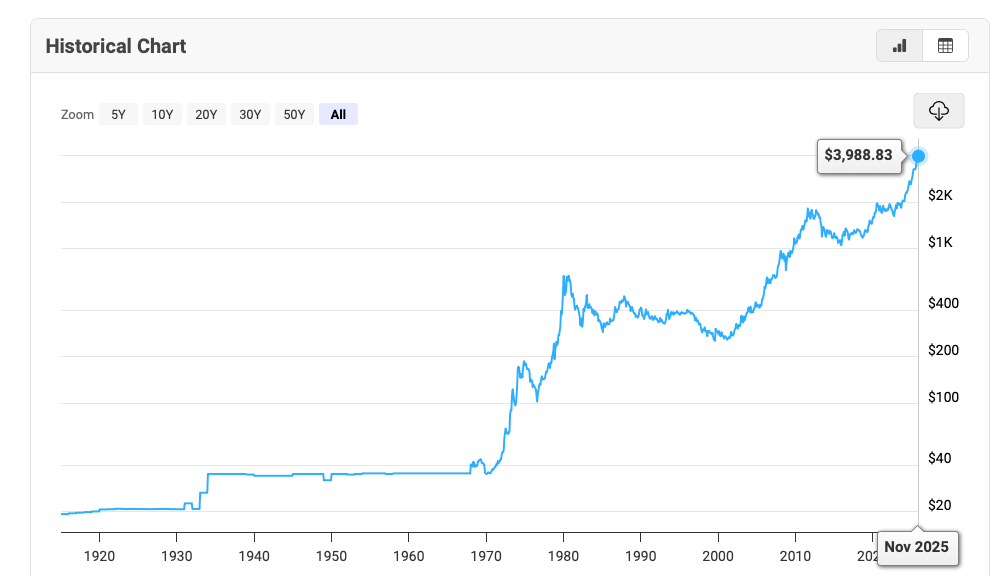Click the cloud download icon

pyautogui.click(x=938, y=111)
